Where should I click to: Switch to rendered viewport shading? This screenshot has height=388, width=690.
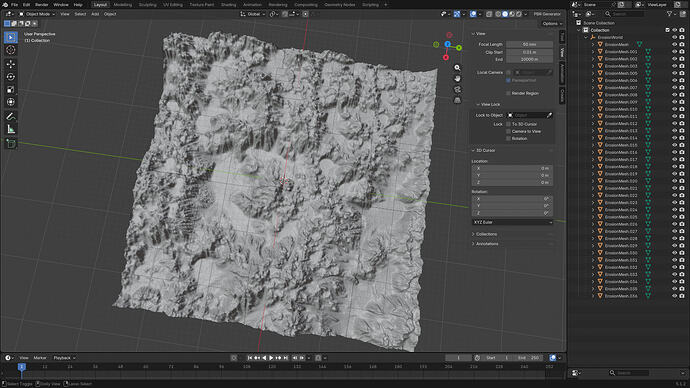pyautogui.click(x=519, y=14)
